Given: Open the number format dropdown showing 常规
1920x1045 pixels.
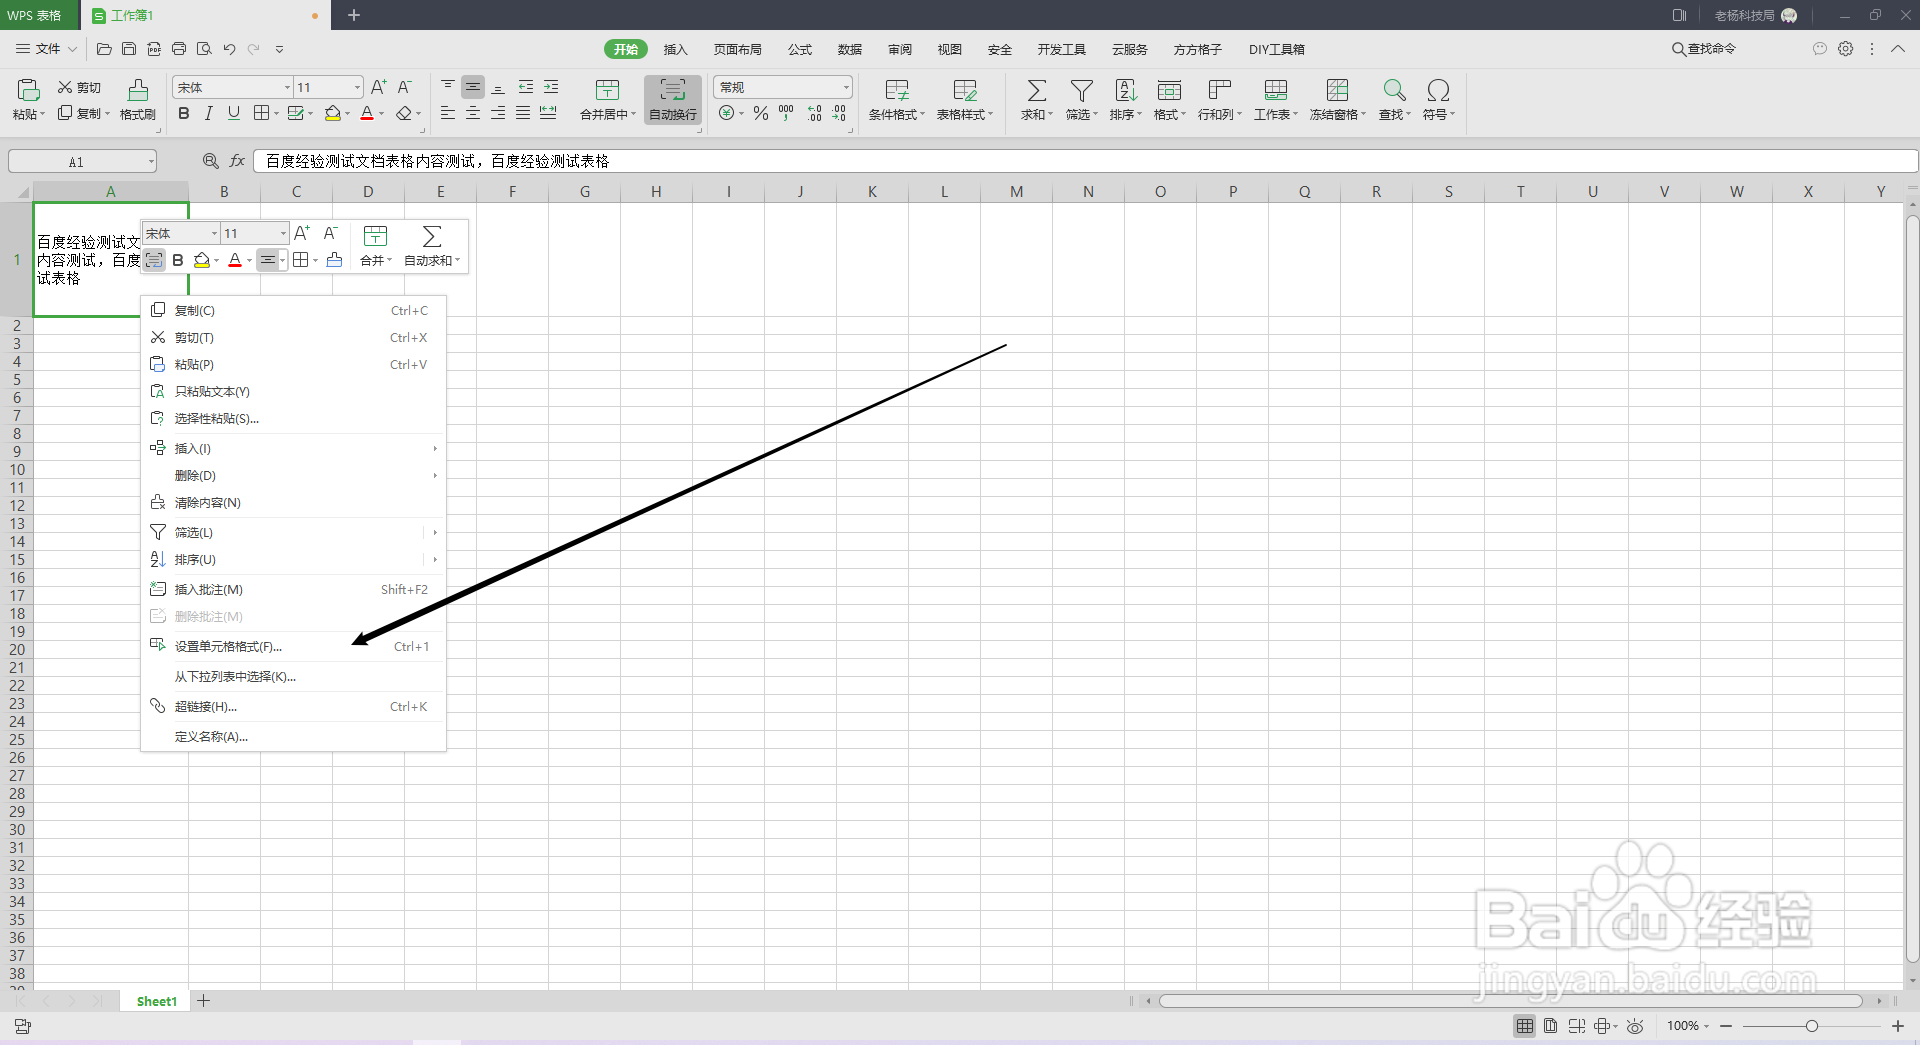Looking at the screenshot, I should [x=846, y=88].
